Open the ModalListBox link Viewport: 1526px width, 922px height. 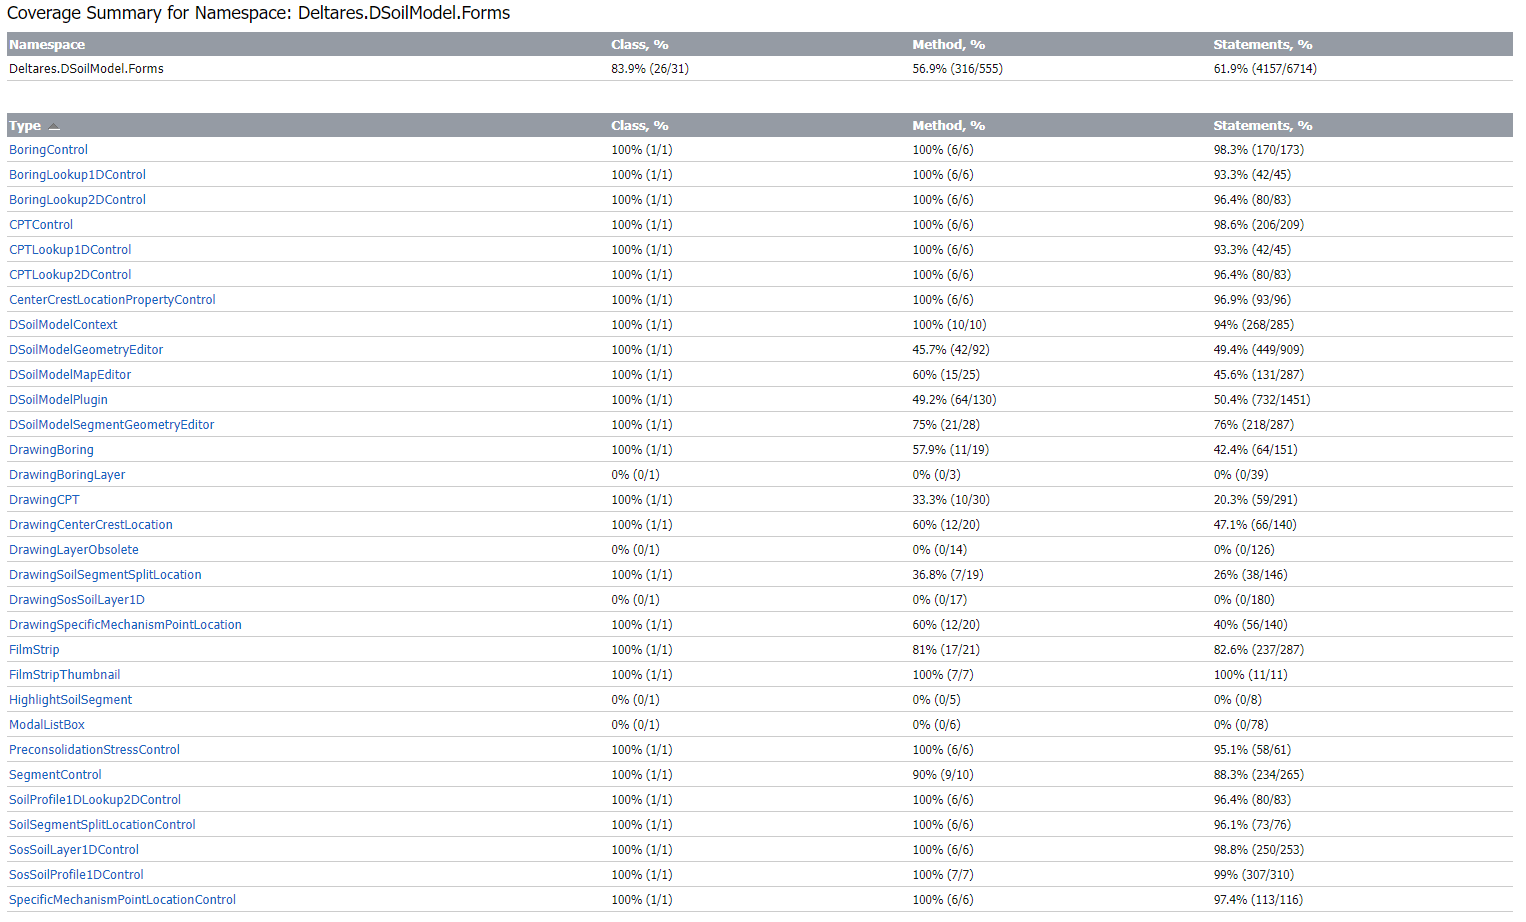(47, 725)
